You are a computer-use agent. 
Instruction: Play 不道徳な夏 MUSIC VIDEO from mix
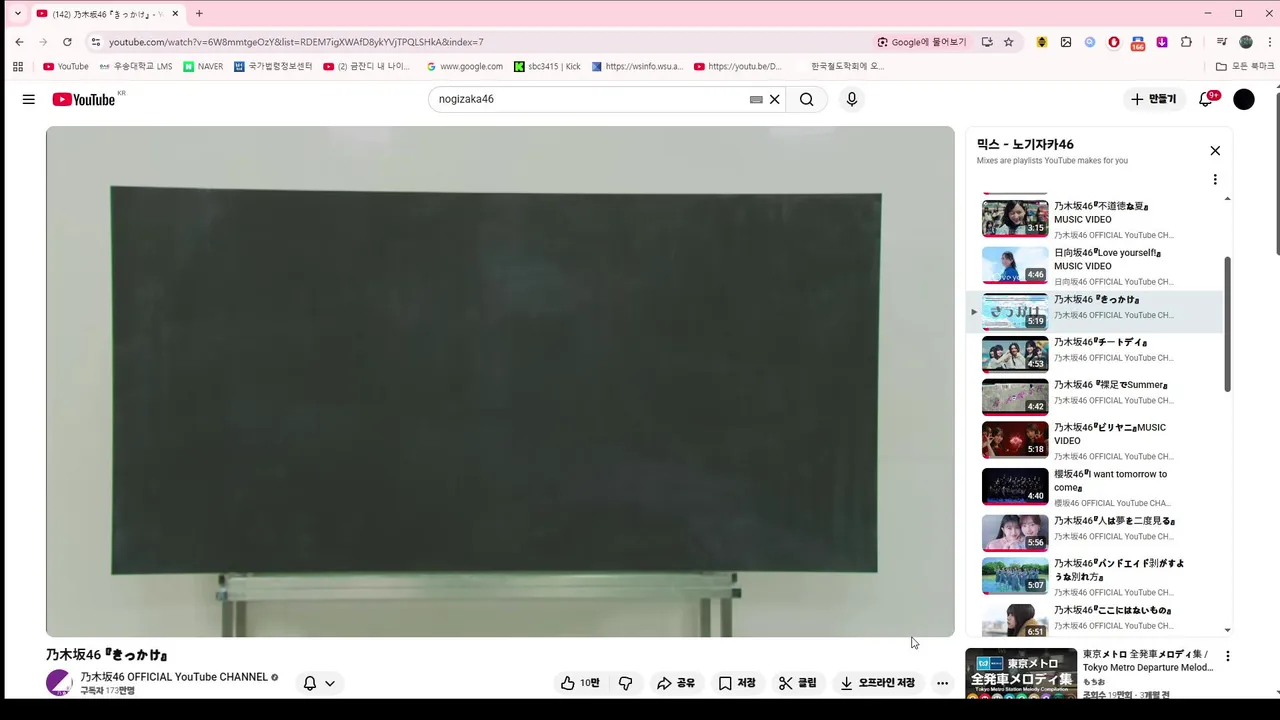(1094, 218)
